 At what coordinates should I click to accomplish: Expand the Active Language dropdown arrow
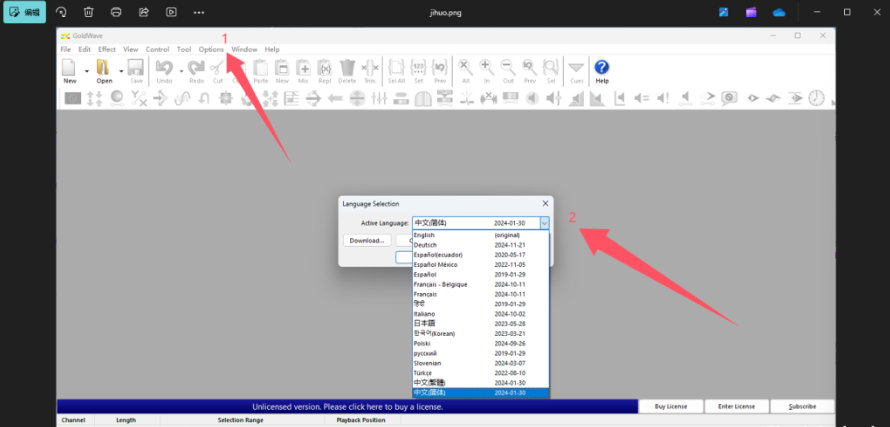pyautogui.click(x=544, y=223)
